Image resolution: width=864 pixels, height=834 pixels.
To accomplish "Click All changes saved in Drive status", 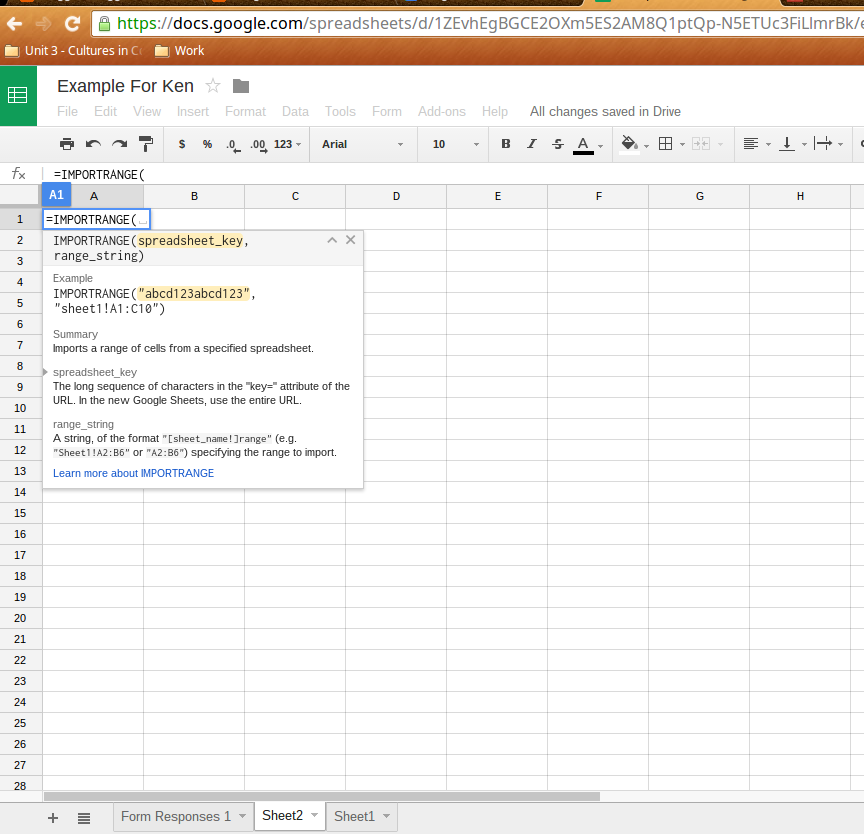I will click(605, 111).
